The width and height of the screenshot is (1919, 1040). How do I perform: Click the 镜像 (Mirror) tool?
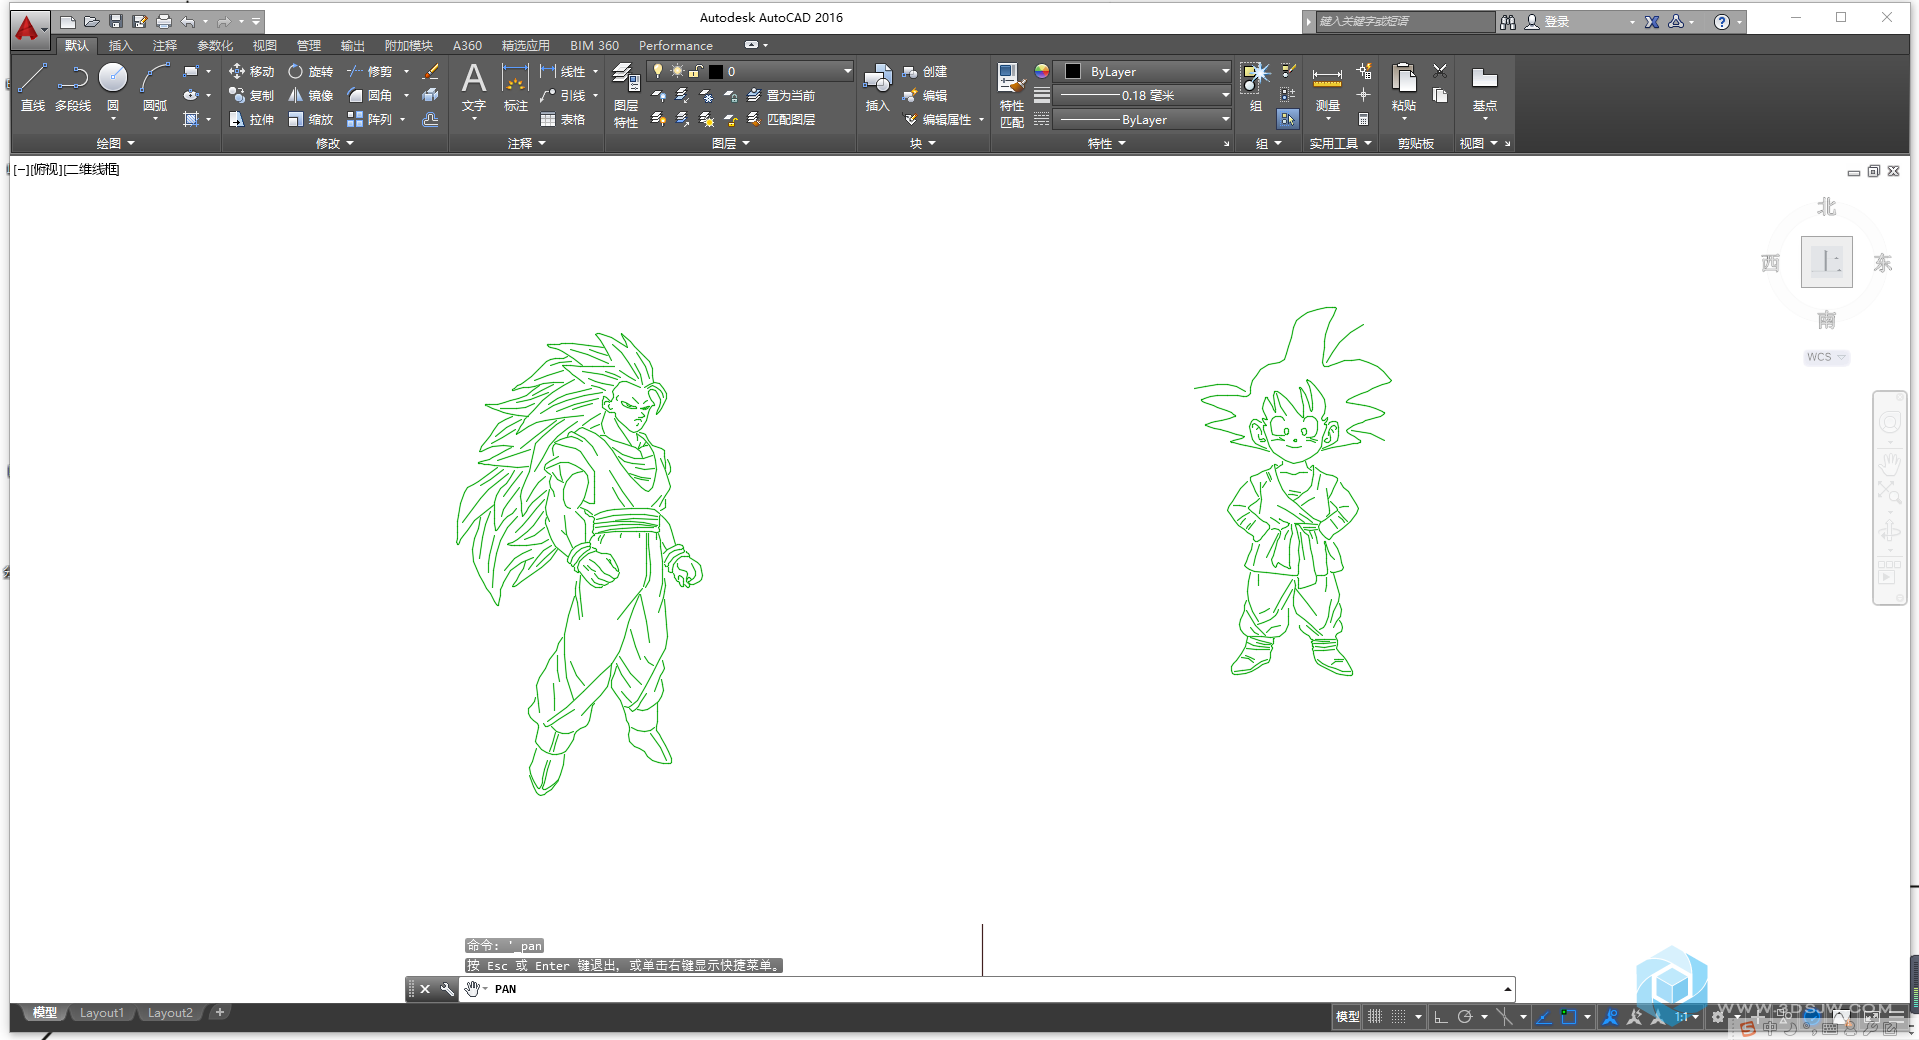click(310, 95)
